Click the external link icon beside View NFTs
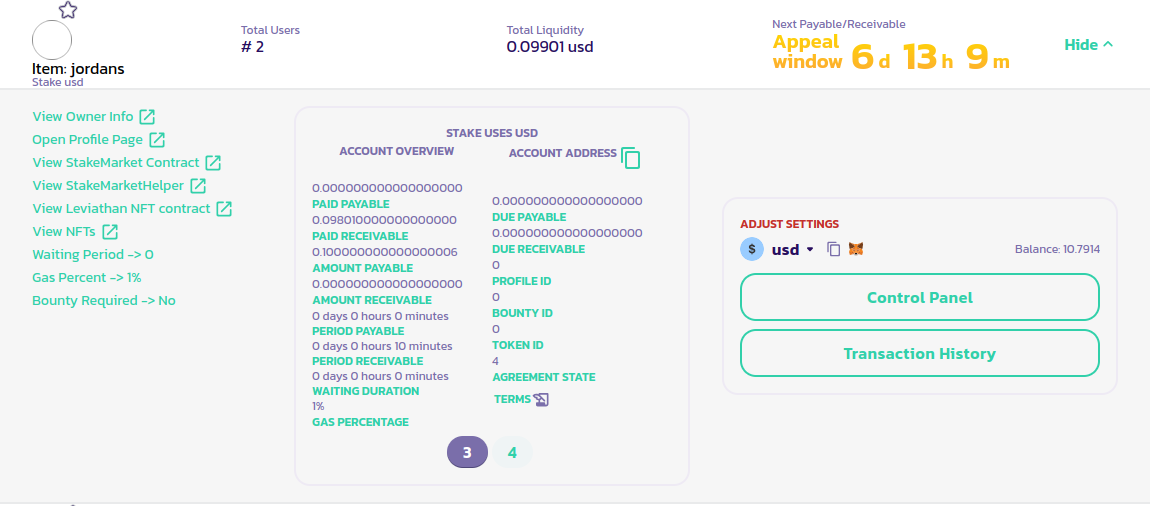Viewport: 1150px width, 506px height. (110, 232)
